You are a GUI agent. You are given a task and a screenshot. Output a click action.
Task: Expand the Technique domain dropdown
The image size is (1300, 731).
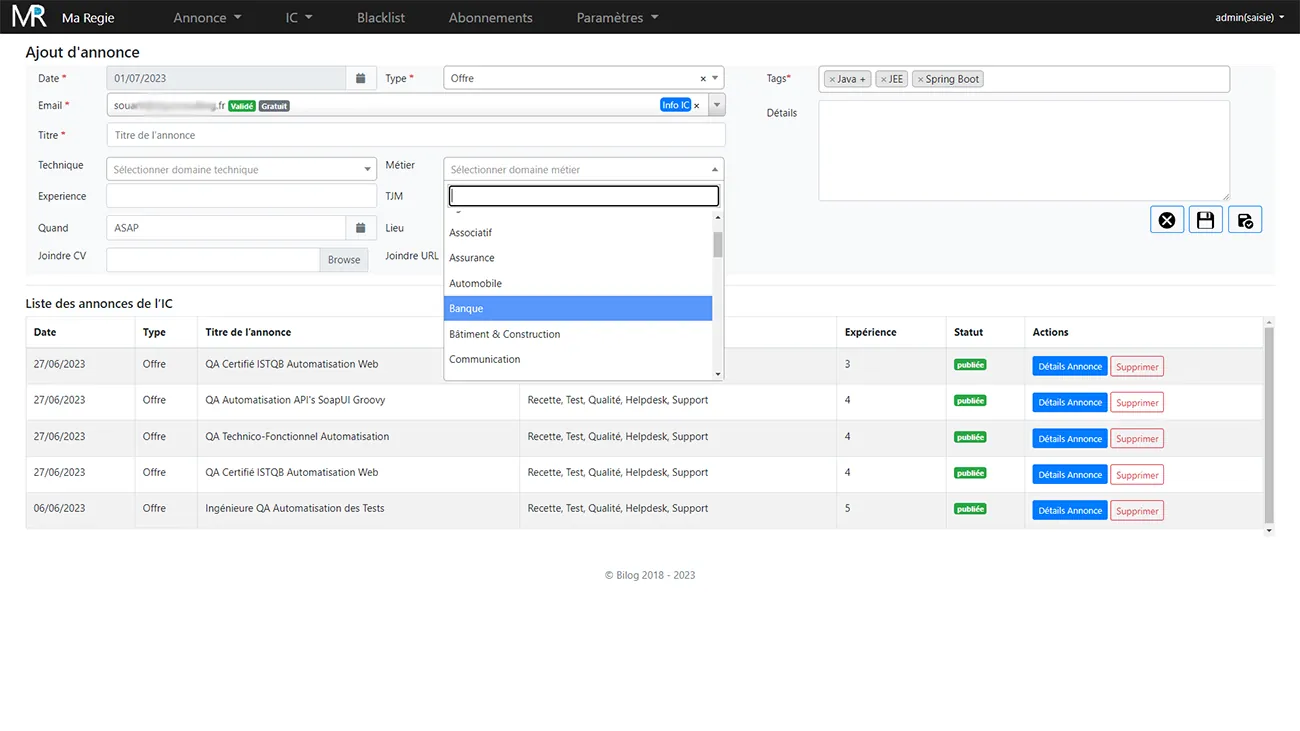tap(241, 170)
